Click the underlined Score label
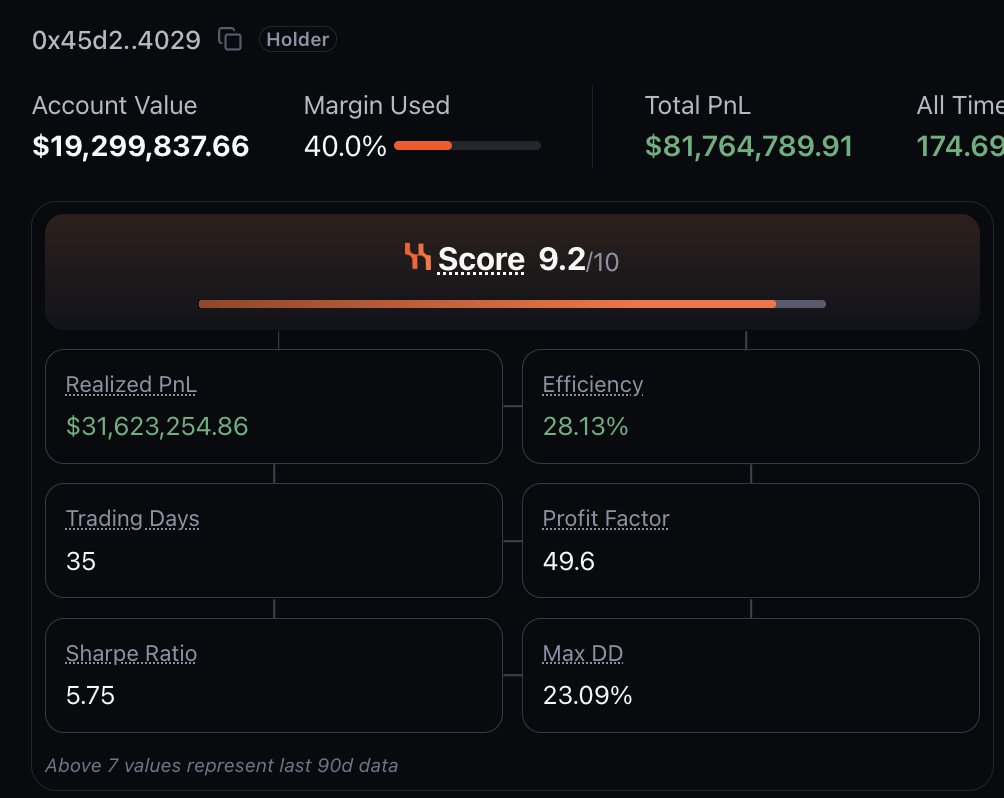Viewport: 1004px width, 798px height. coord(482,259)
